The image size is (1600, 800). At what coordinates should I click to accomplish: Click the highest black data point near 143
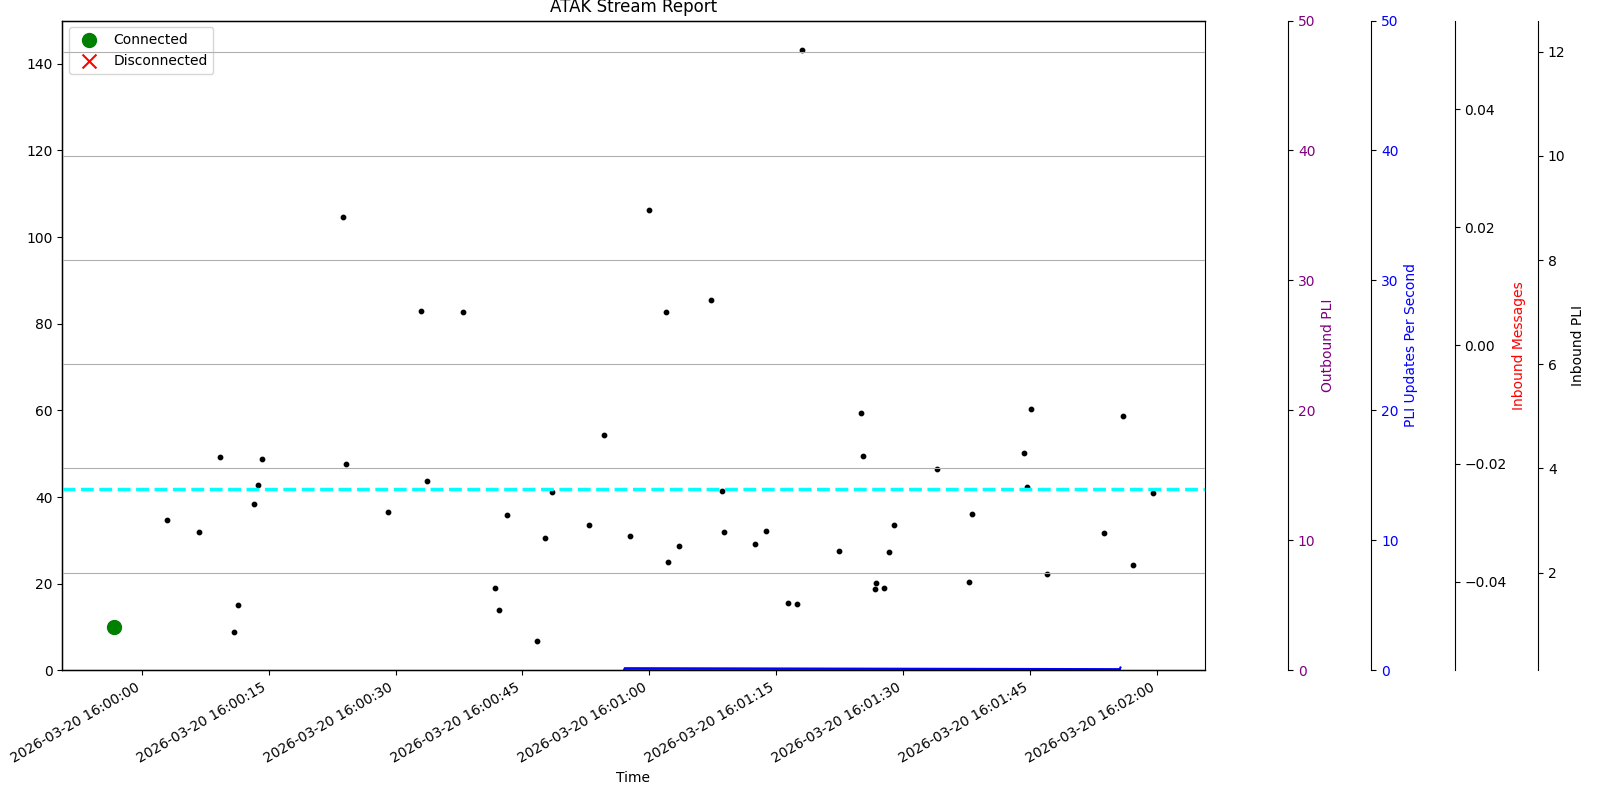click(x=802, y=50)
